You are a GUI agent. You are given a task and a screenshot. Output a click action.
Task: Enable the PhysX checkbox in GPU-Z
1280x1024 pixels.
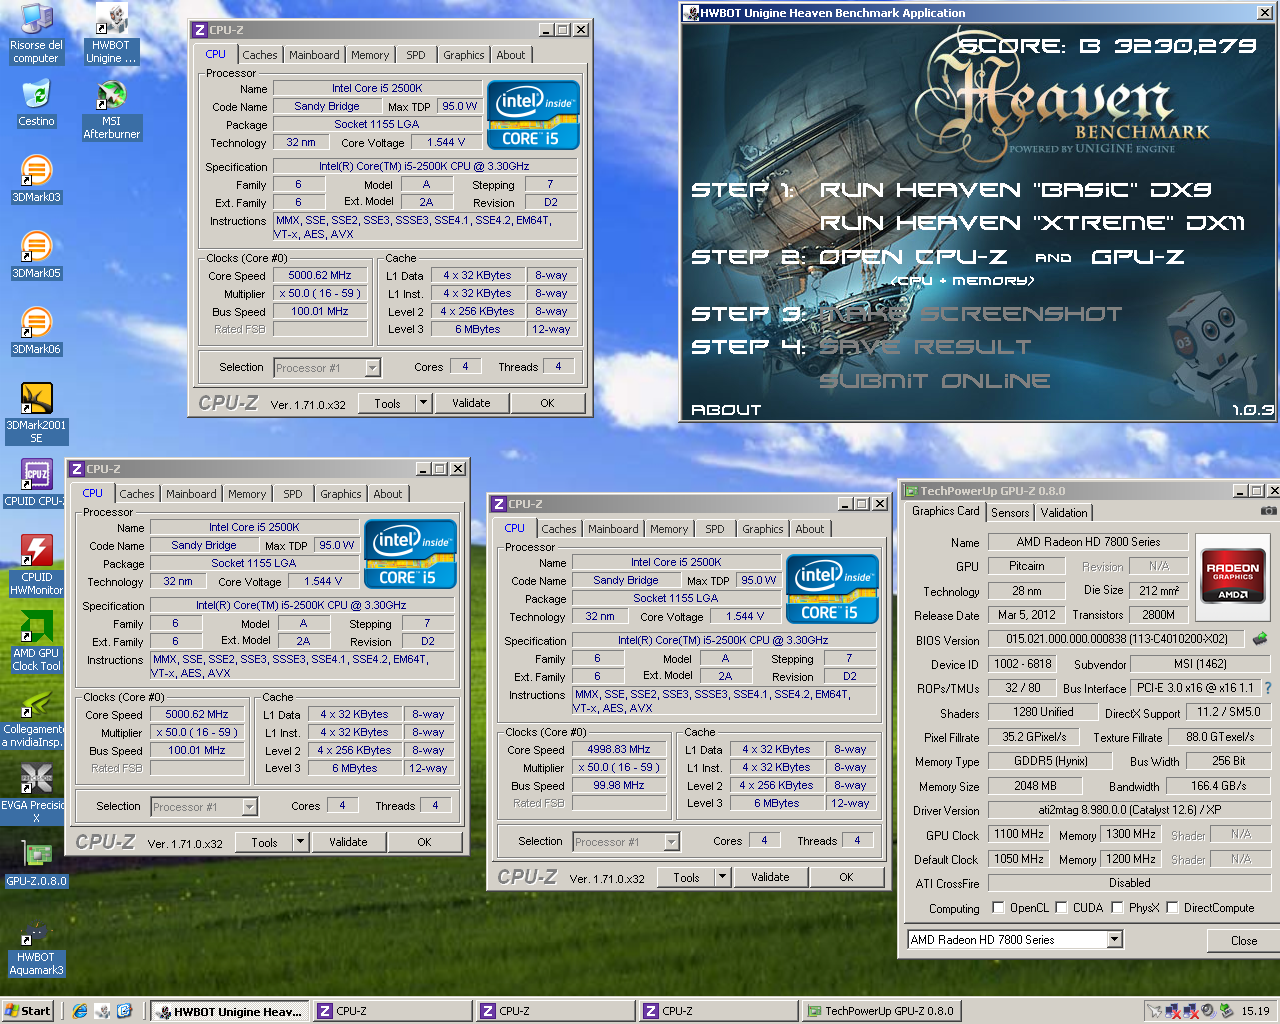[1117, 908]
